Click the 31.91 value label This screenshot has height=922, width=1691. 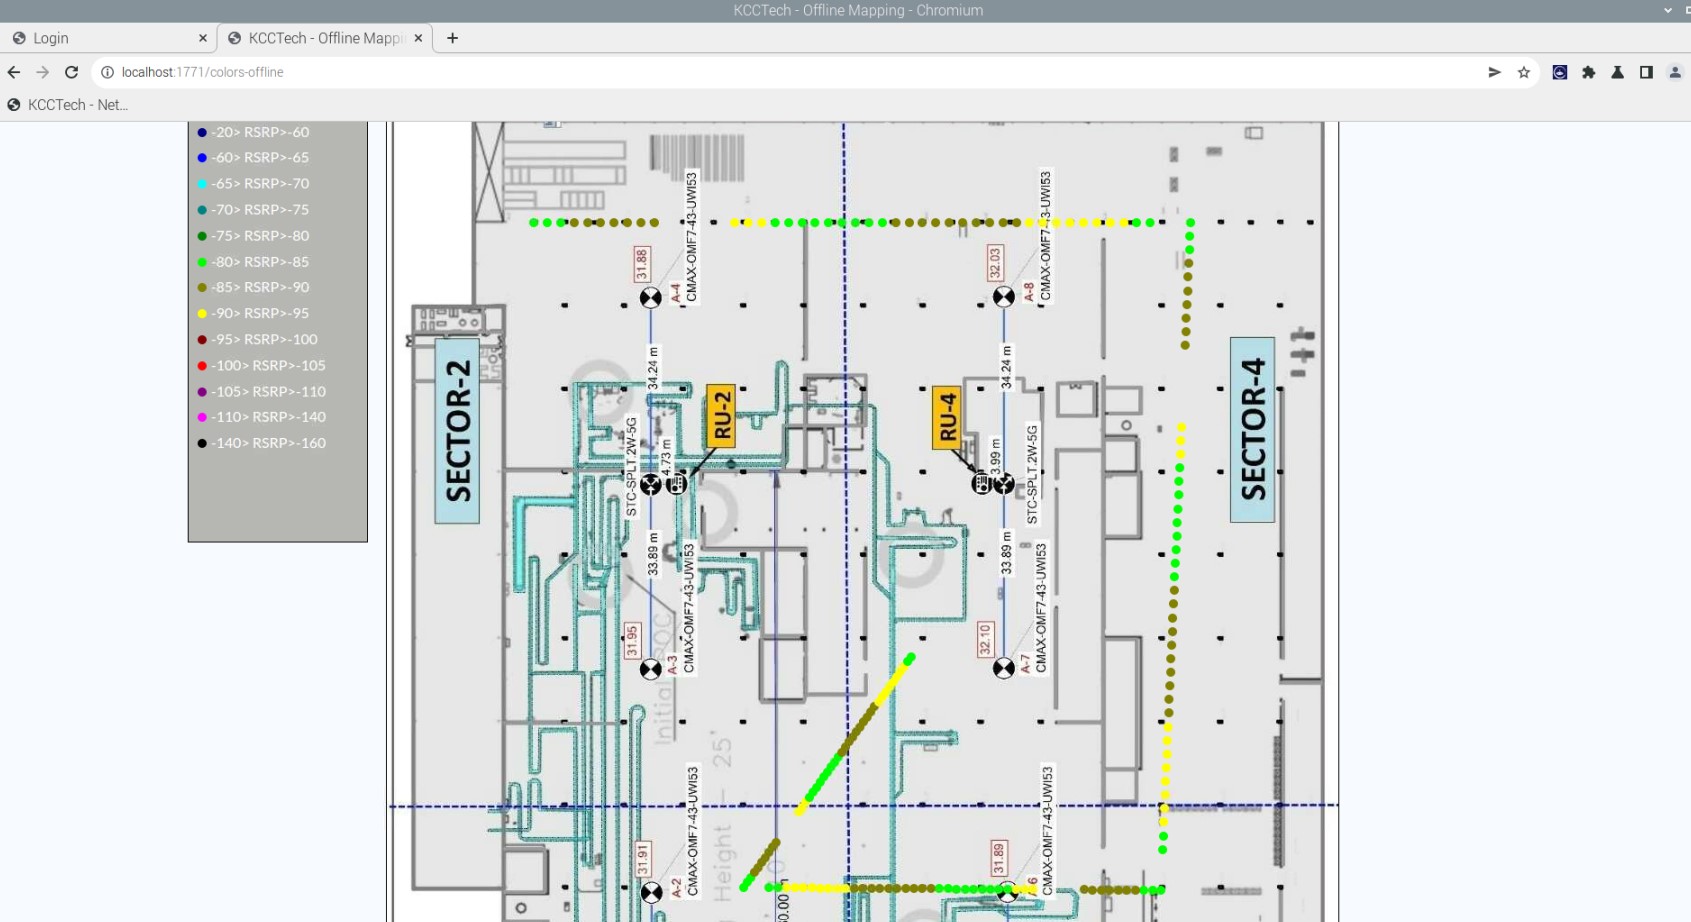(643, 860)
